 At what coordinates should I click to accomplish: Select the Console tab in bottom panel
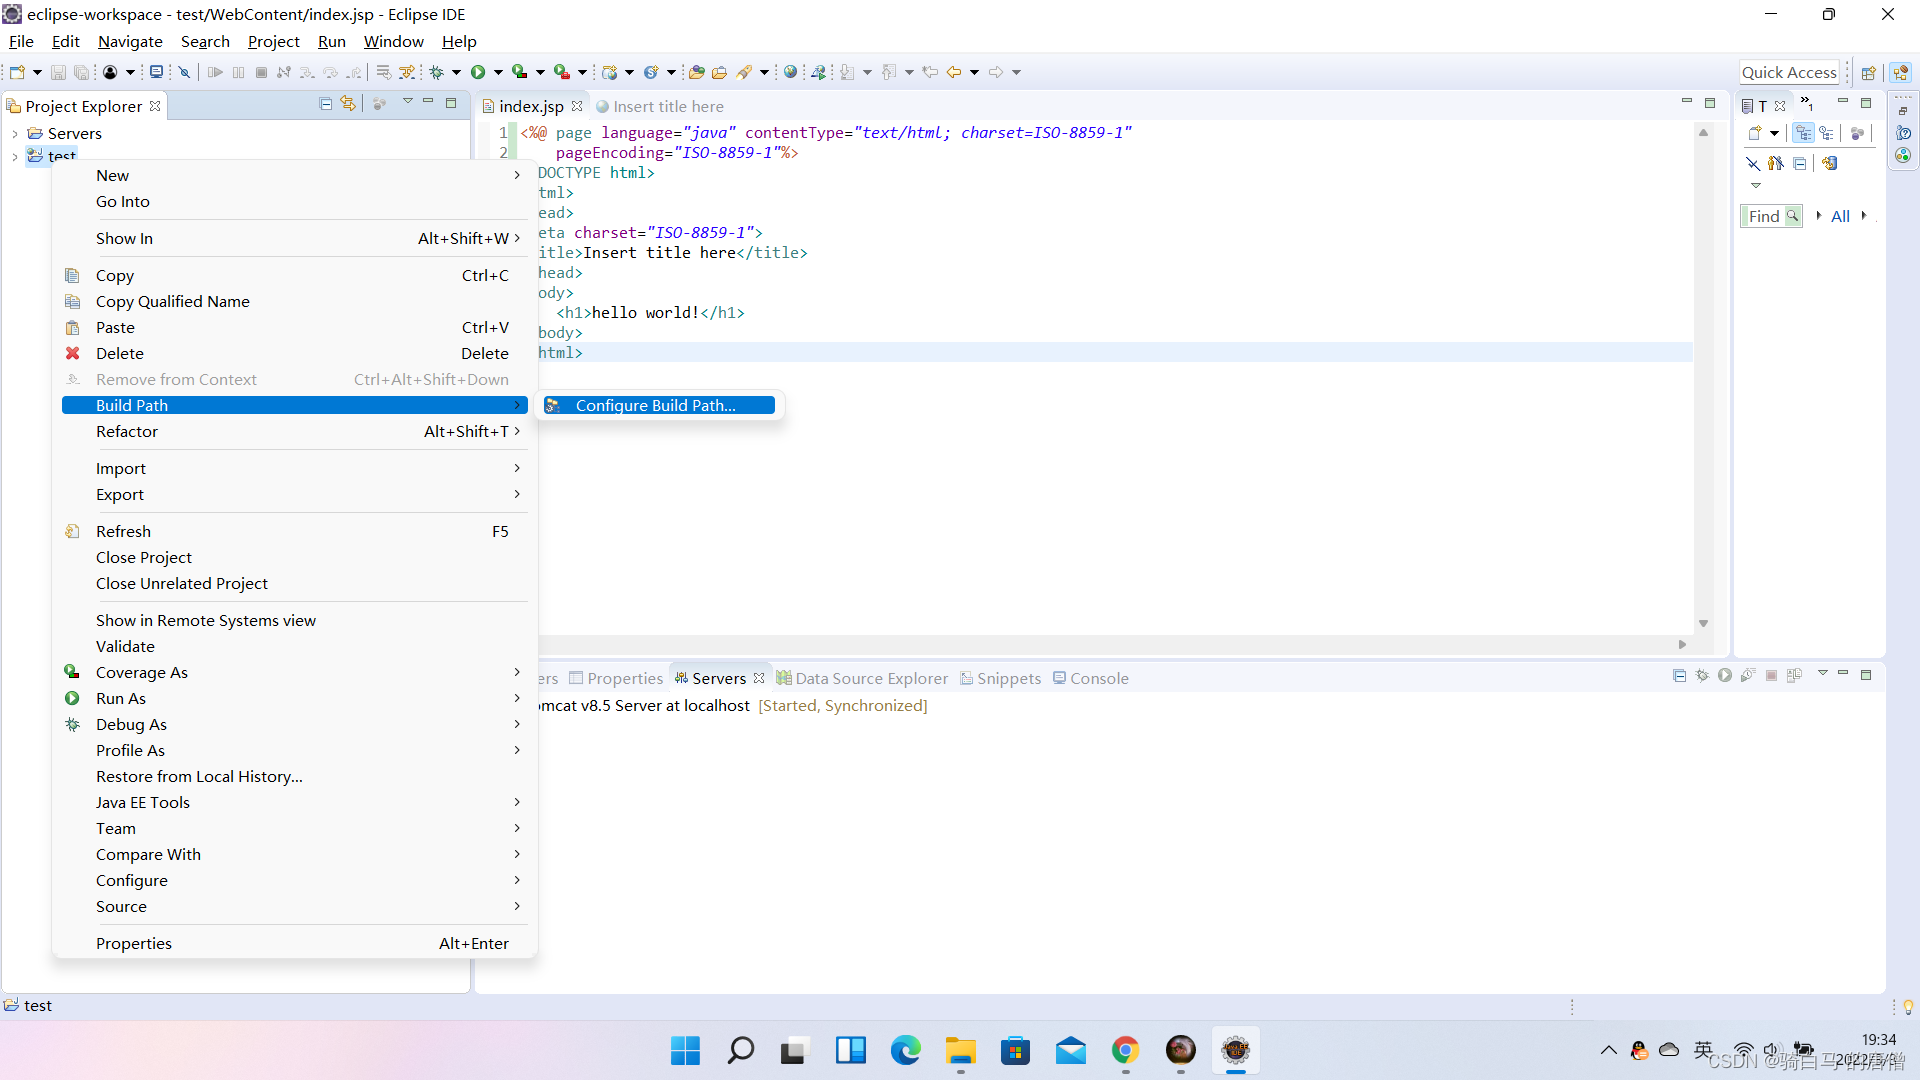point(1100,678)
